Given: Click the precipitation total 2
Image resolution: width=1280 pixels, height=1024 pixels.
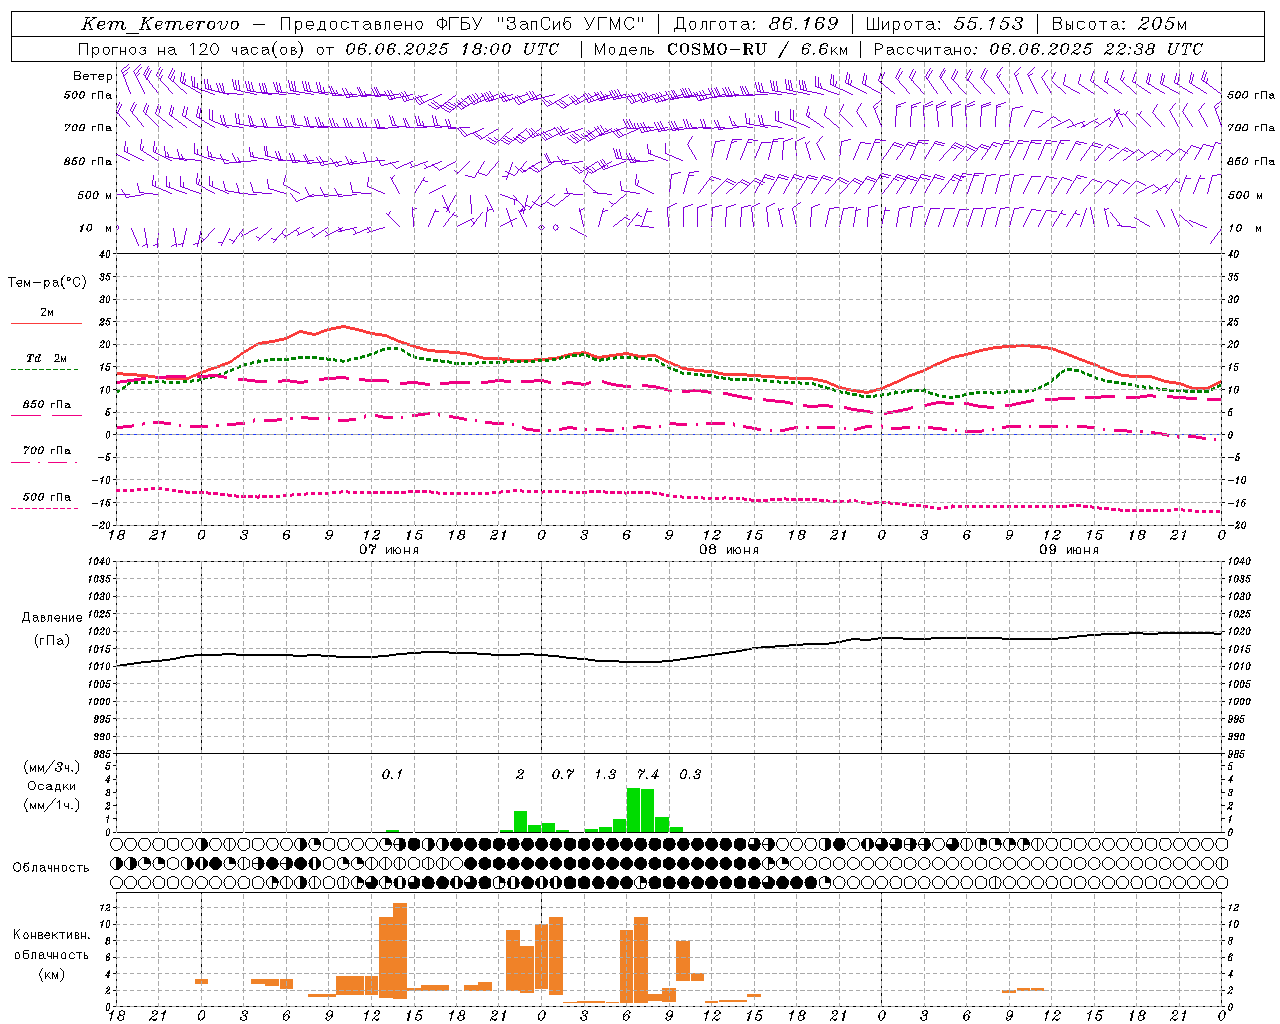Looking at the screenshot, I should [x=520, y=774].
